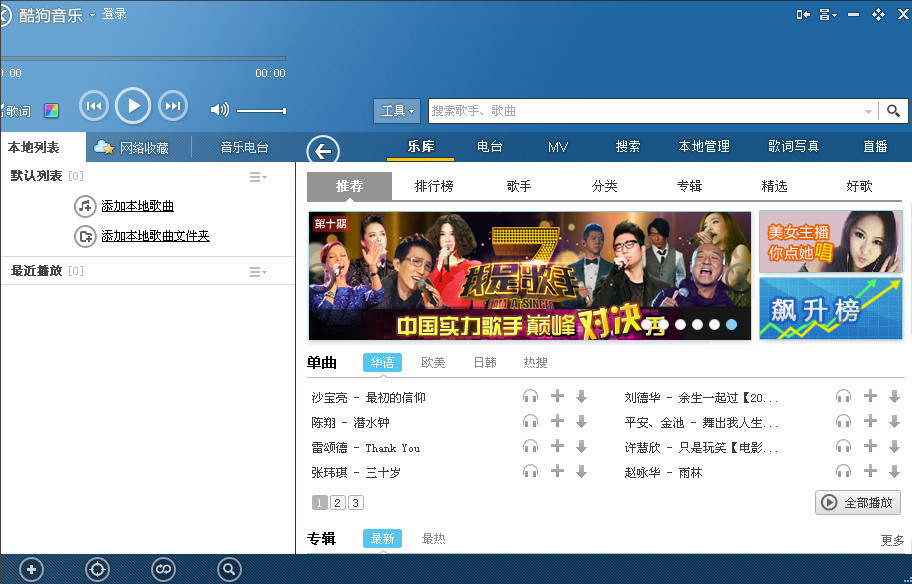The width and height of the screenshot is (912, 584).
Task: Listen to 陈翔 潜水钟 via headphone icon
Action: (x=530, y=421)
